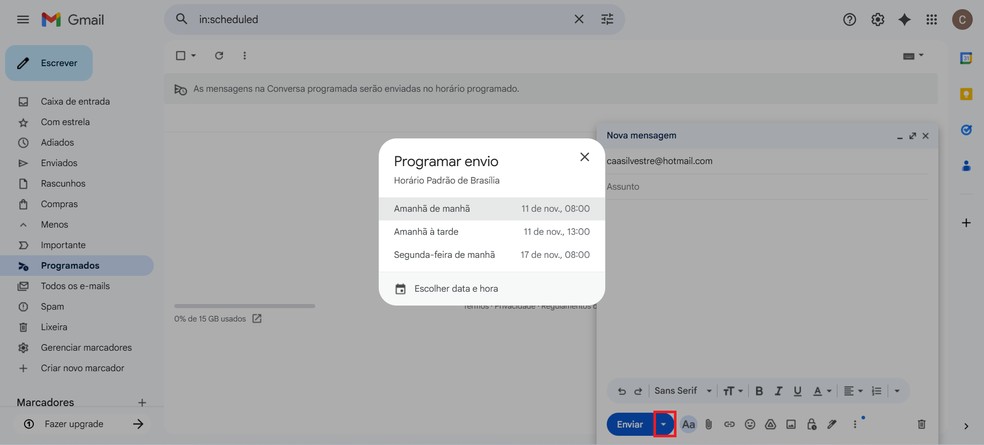Toggle bold formatting
984x445 pixels.
point(759,391)
